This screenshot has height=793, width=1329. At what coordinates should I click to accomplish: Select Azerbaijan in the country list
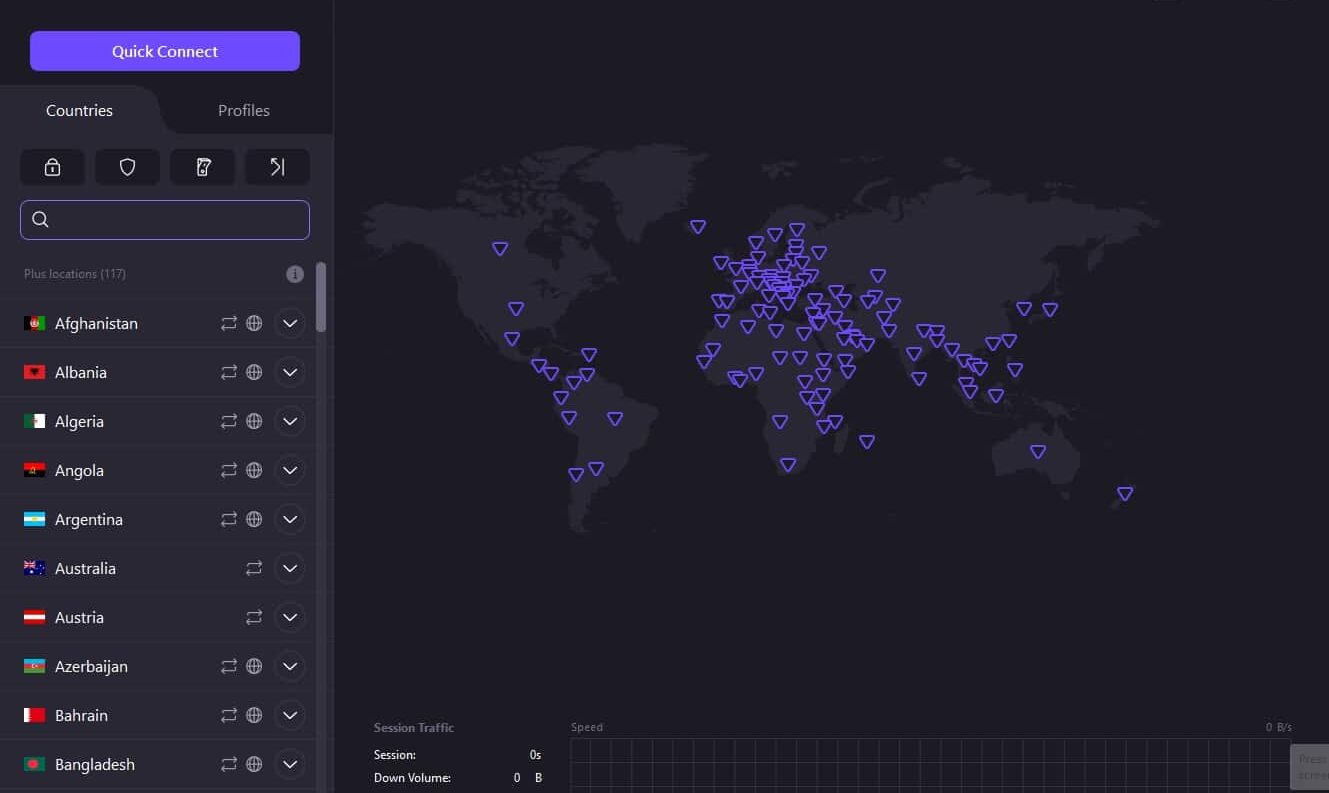[x=158, y=666]
